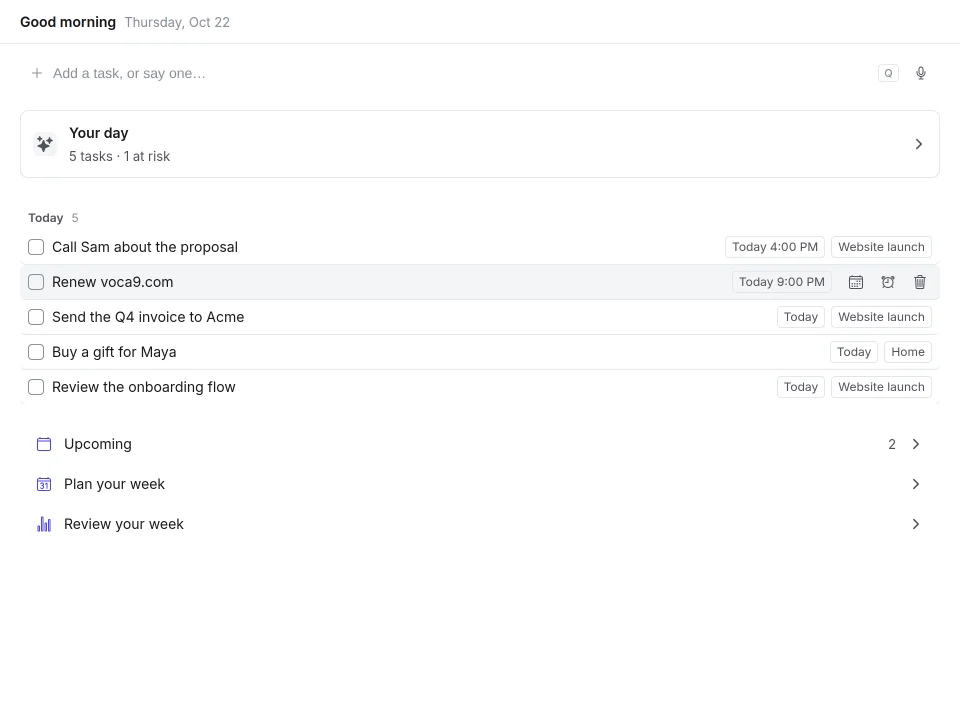The height and width of the screenshot is (720, 960).
Task: Click Website launch tag on Call Sam row
Action: pyautogui.click(x=881, y=247)
